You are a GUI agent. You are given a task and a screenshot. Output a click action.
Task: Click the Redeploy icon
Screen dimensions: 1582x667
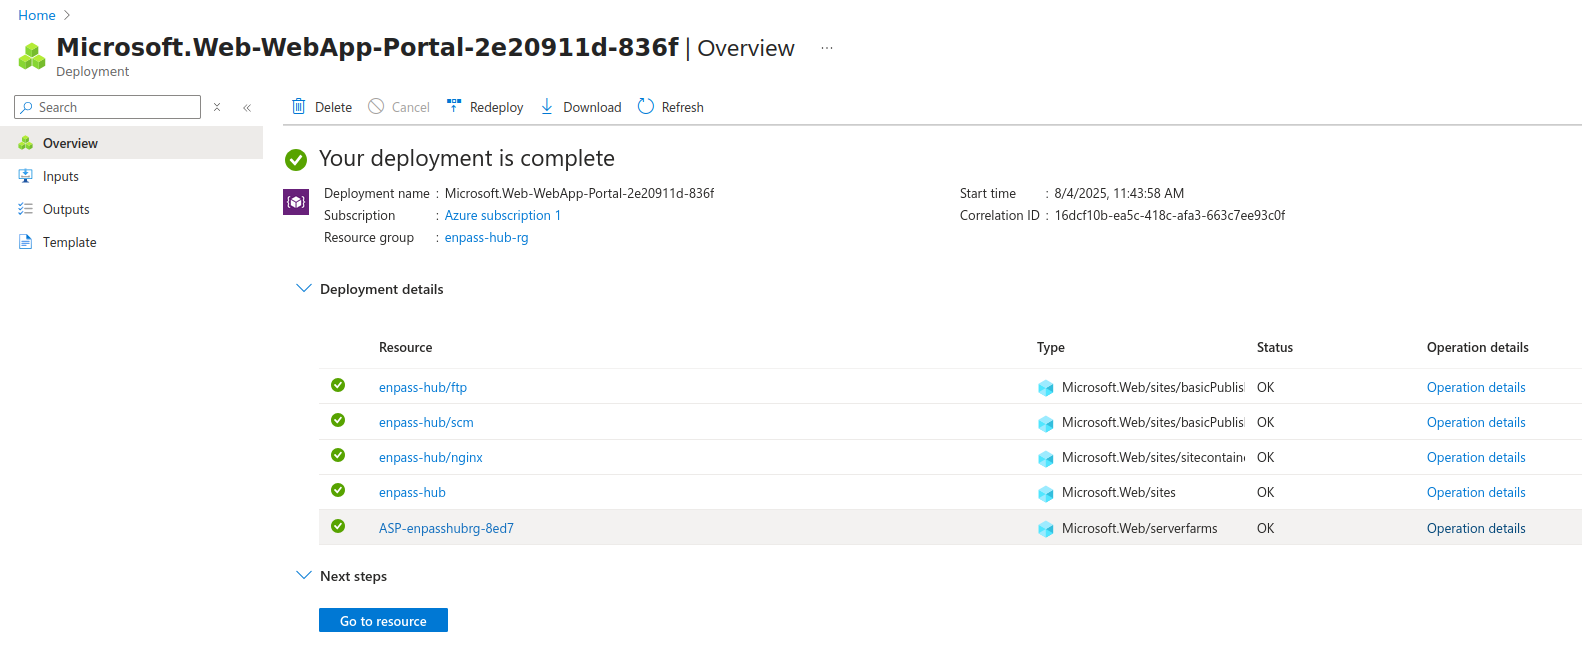click(x=454, y=106)
